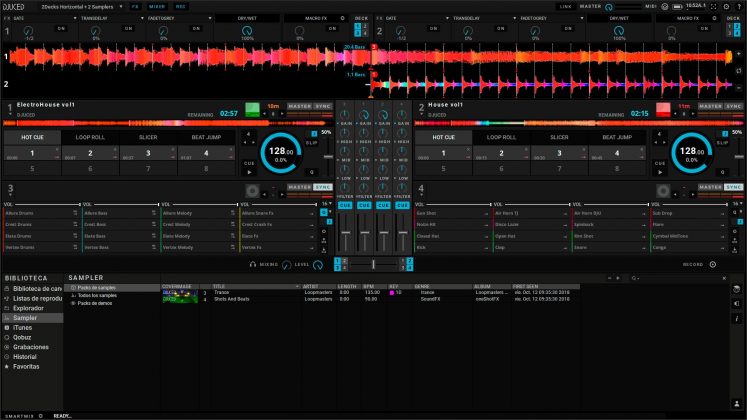Click the MIDI controller icon in top bar

(x=665, y=7)
